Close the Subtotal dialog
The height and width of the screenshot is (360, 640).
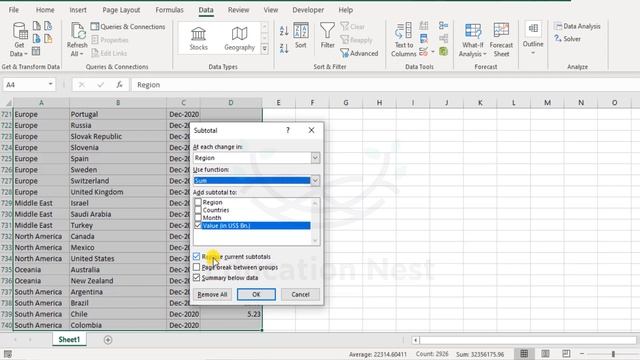(311, 130)
